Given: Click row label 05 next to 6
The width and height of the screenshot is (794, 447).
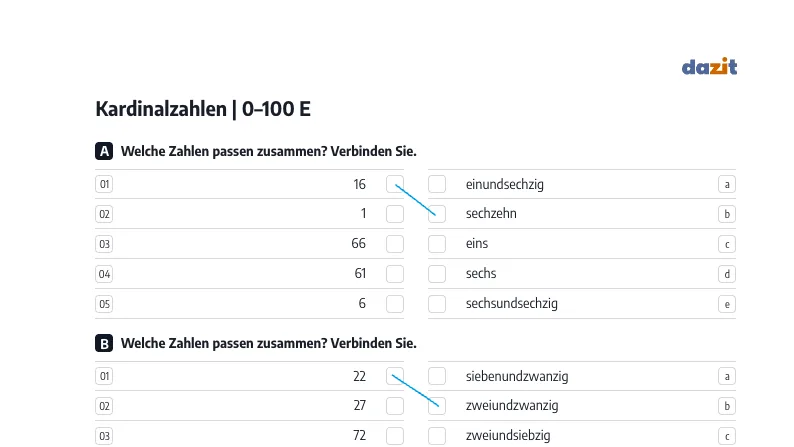Looking at the screenshot, I should pyautogui.click(x=104, y=304).
